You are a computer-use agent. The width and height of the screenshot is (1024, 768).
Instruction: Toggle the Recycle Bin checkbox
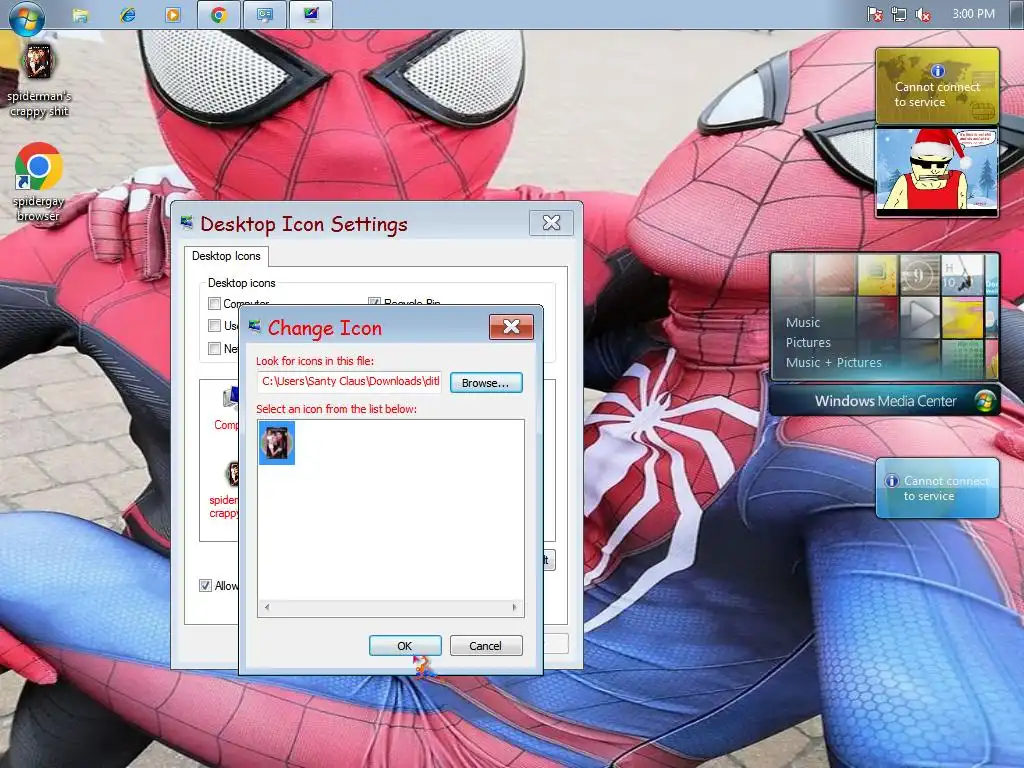coord(374,302)
